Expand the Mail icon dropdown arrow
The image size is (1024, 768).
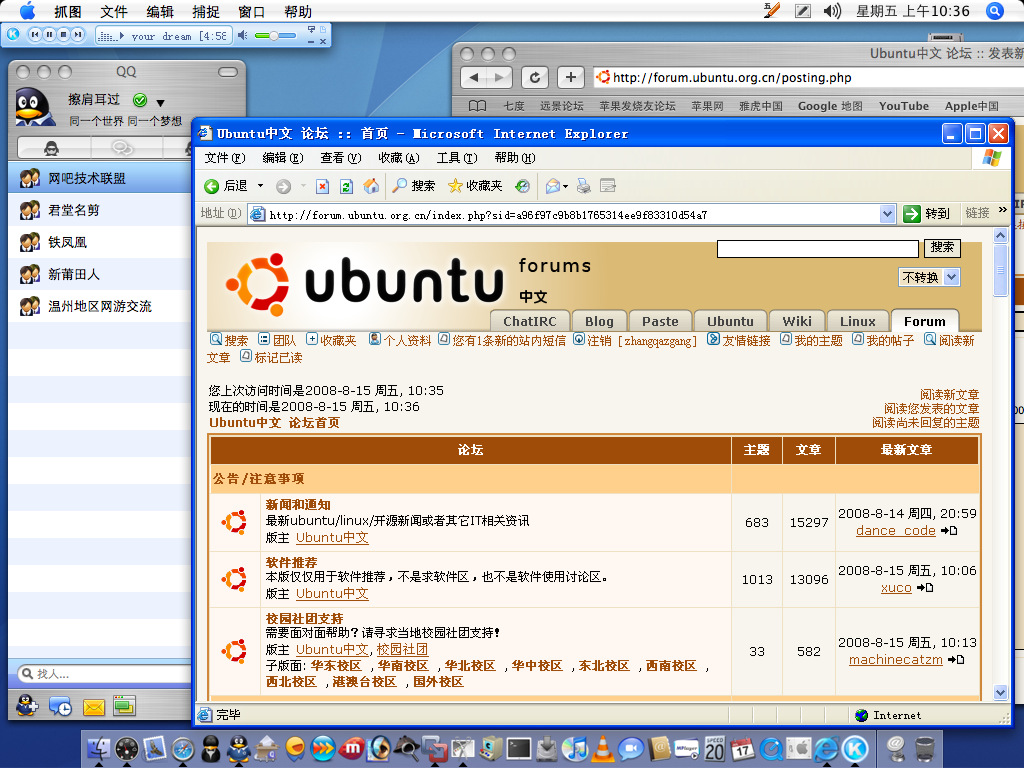[566, 187]
